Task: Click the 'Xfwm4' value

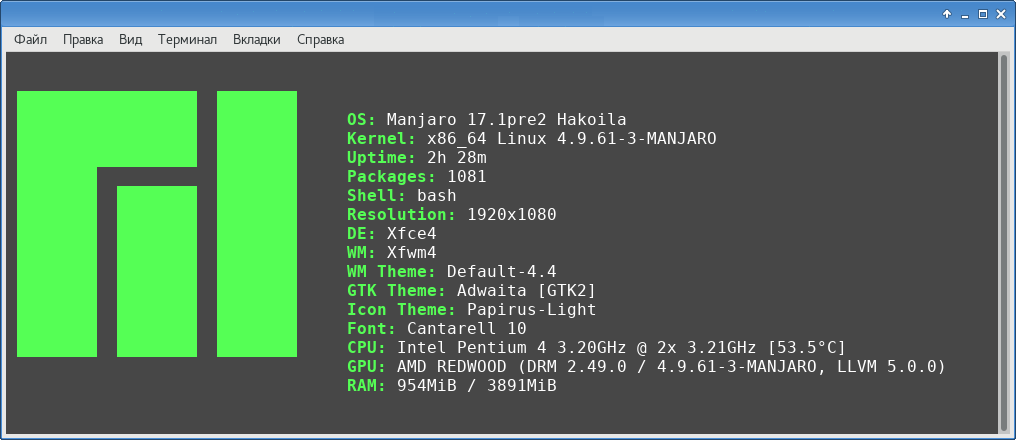Action: [411, 252]
